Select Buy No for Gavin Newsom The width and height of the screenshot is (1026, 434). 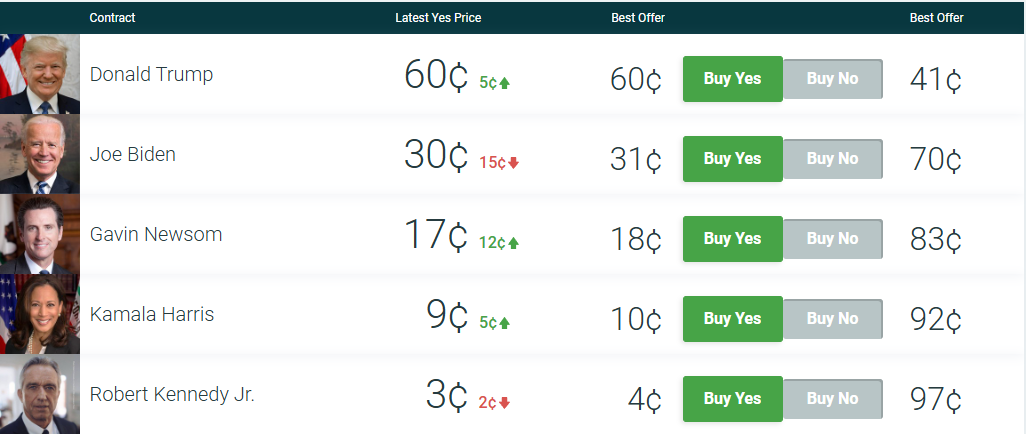pyautogui.click(x=832, y=239)
